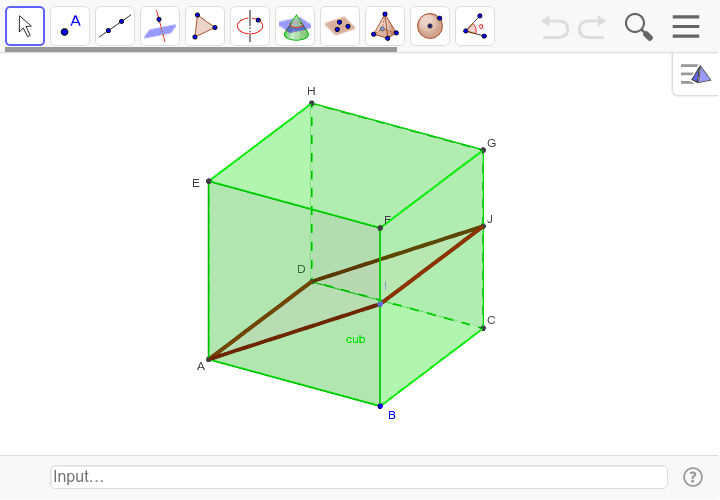The image size is (720, 500).
Task: Click the toolbar horizontal scrollbar
Action: pyautogui.click(x=201, y=50)
